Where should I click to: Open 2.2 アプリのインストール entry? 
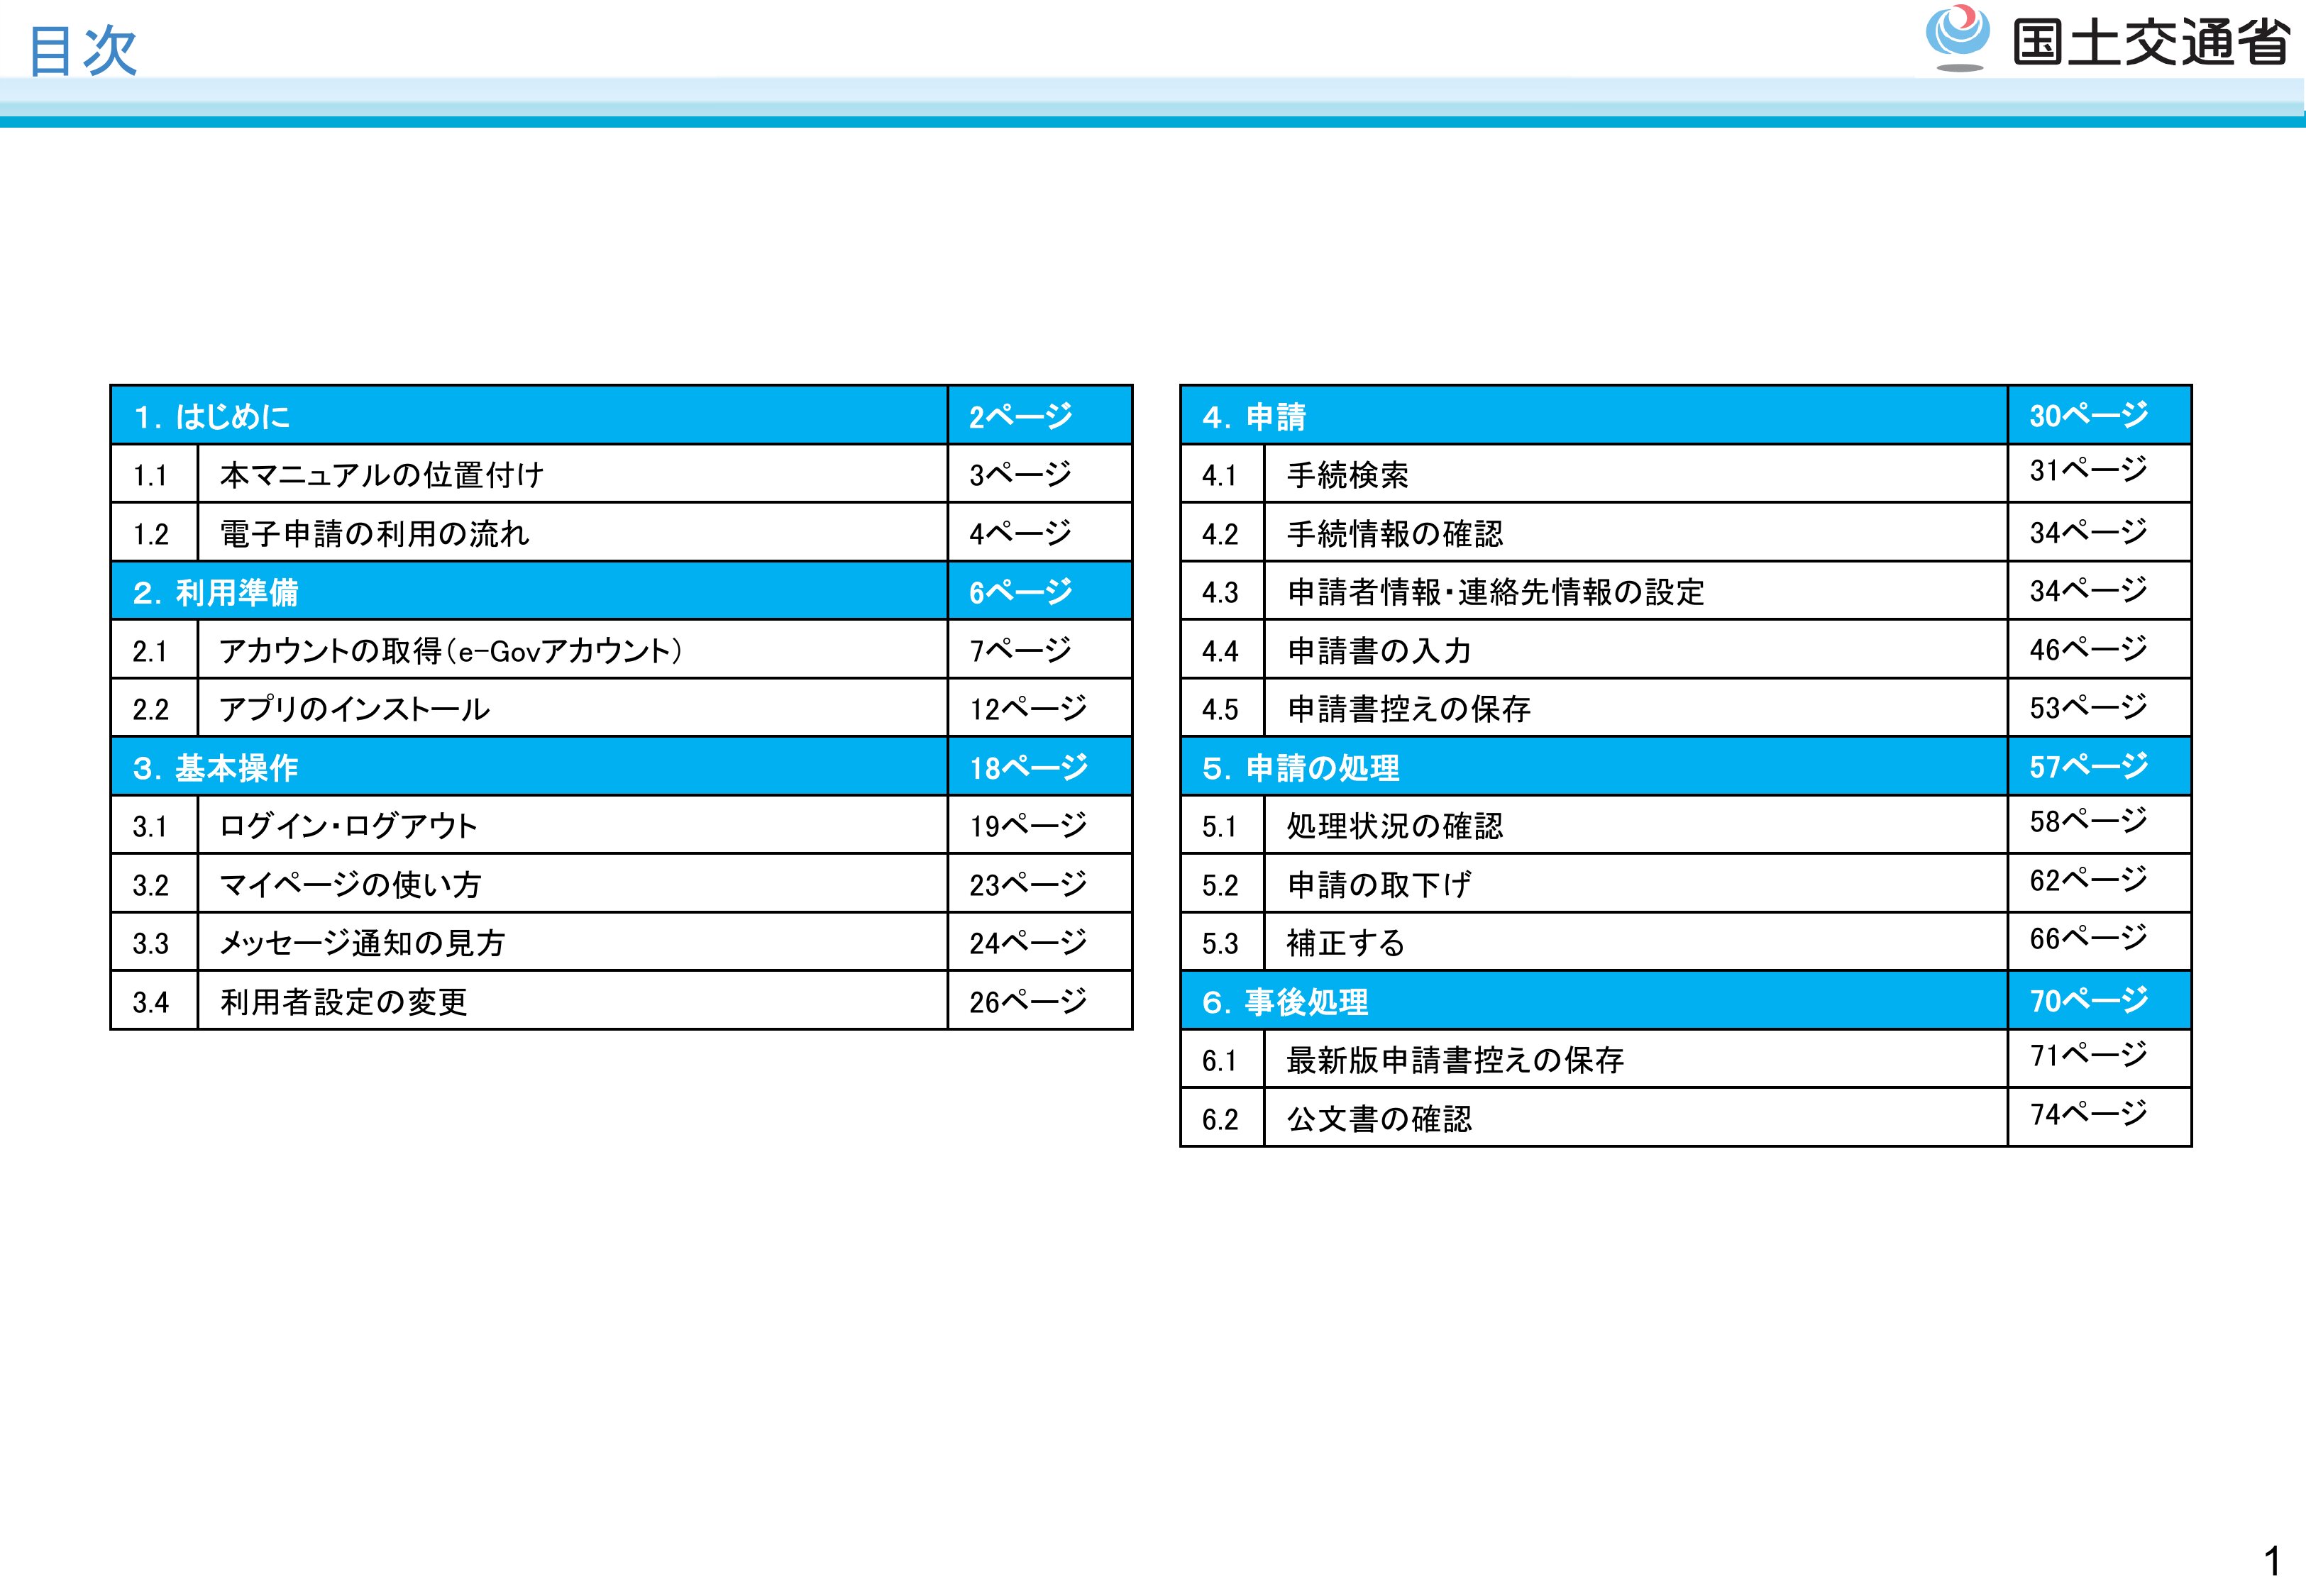click(354, 709)
